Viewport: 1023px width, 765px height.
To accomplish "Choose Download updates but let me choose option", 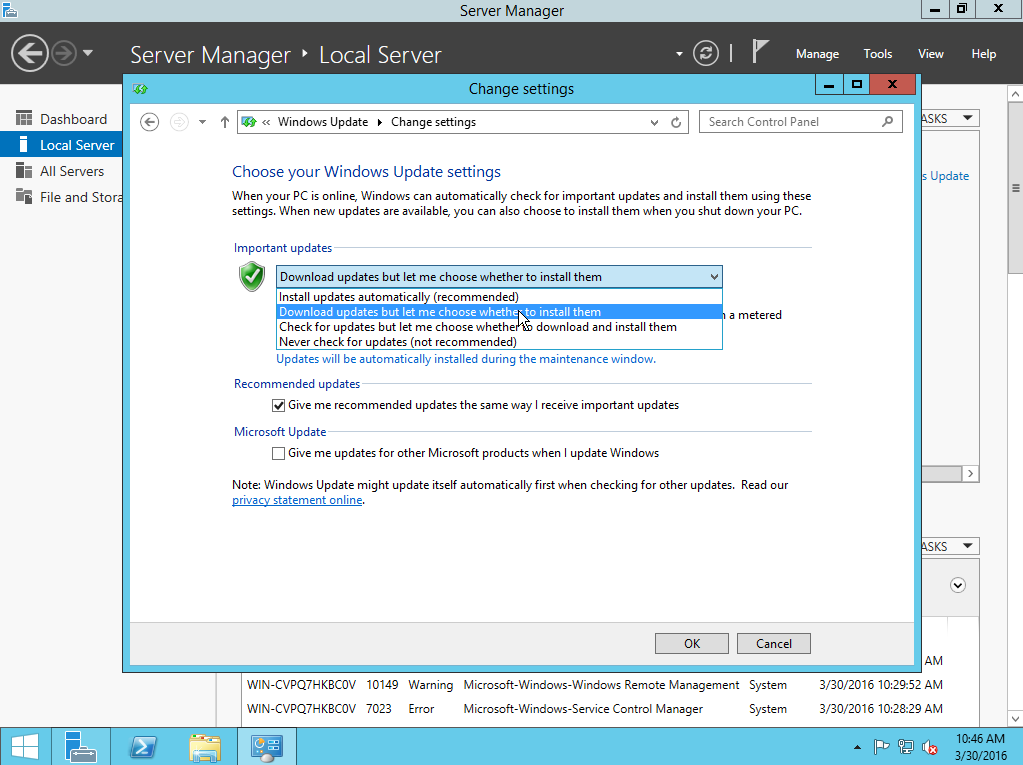I will tap(499, 312).
